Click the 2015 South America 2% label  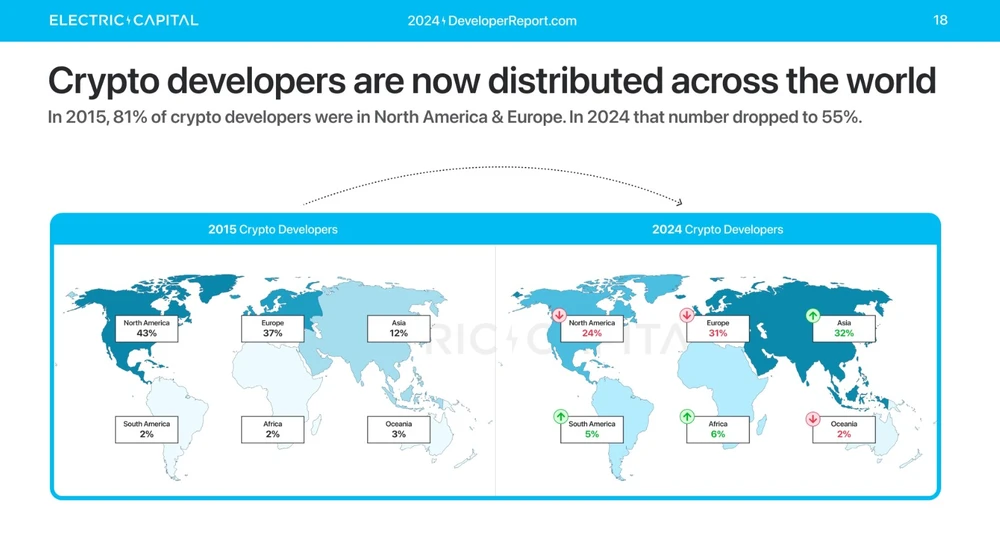point(147,429)
